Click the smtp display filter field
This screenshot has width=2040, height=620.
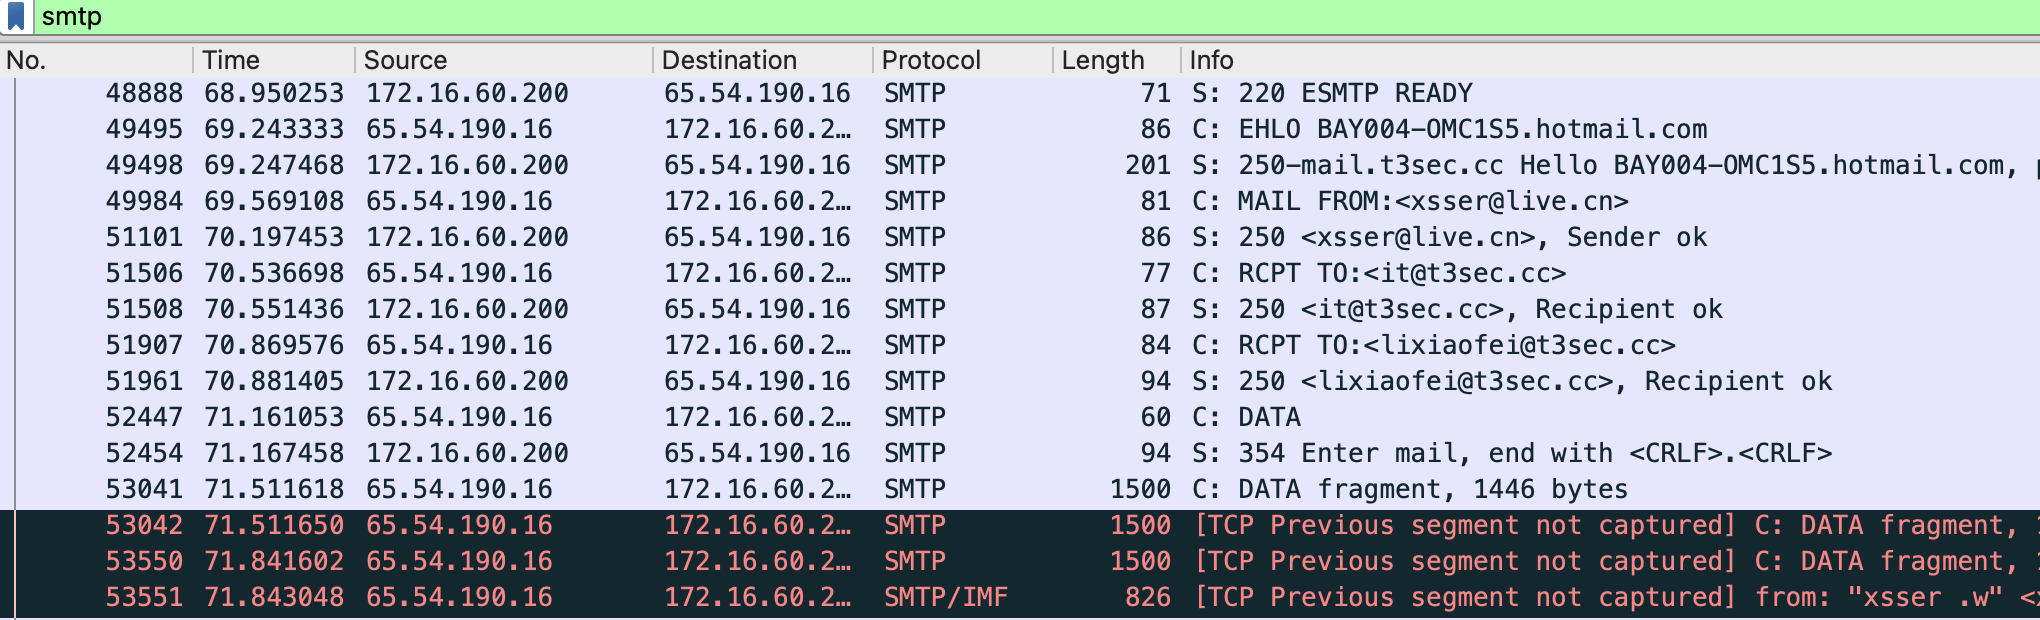[x=1000, y=17]
